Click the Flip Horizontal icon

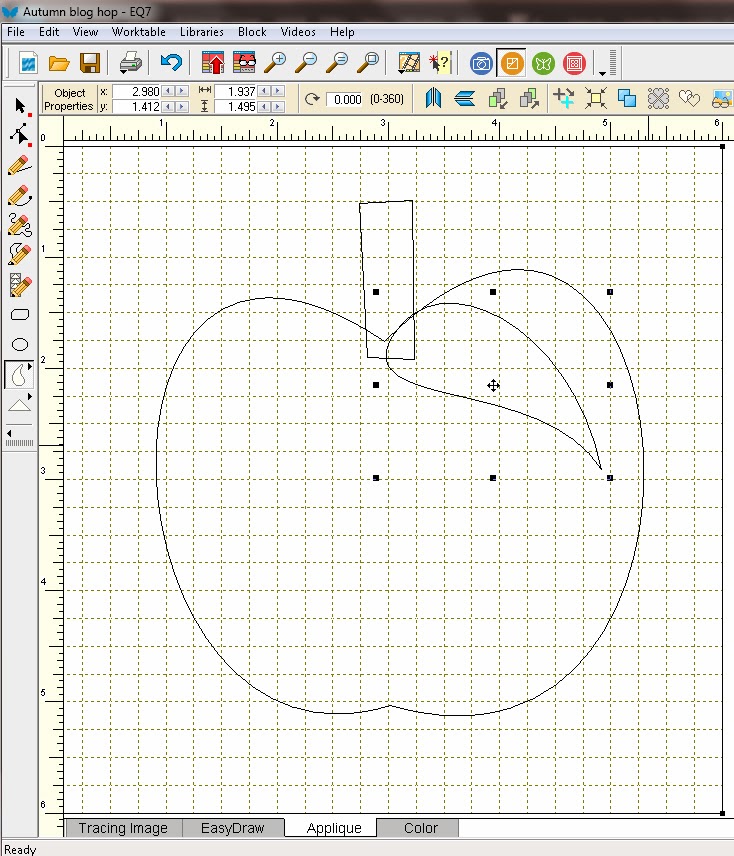point(433,99)
